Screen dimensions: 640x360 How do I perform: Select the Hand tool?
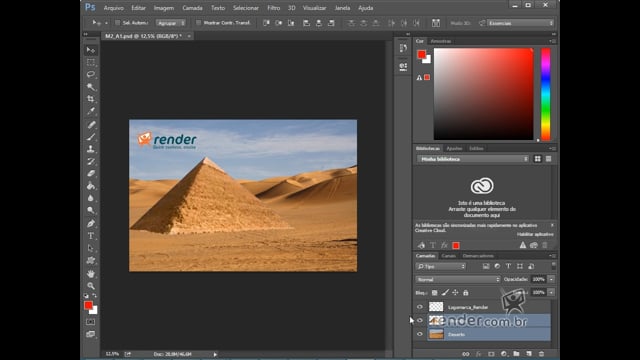pos(91,273)
